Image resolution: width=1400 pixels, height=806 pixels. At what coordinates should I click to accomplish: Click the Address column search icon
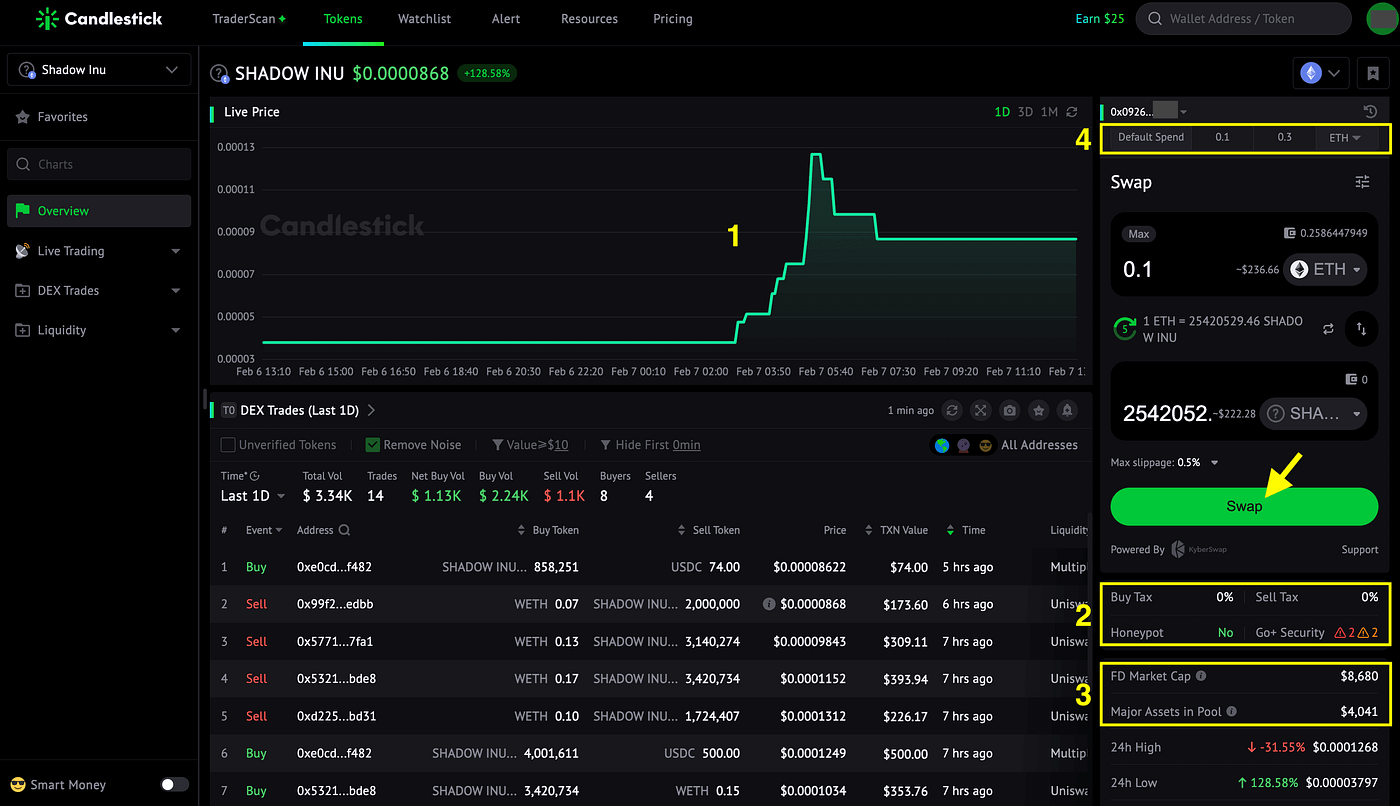[x=344, y=530]
